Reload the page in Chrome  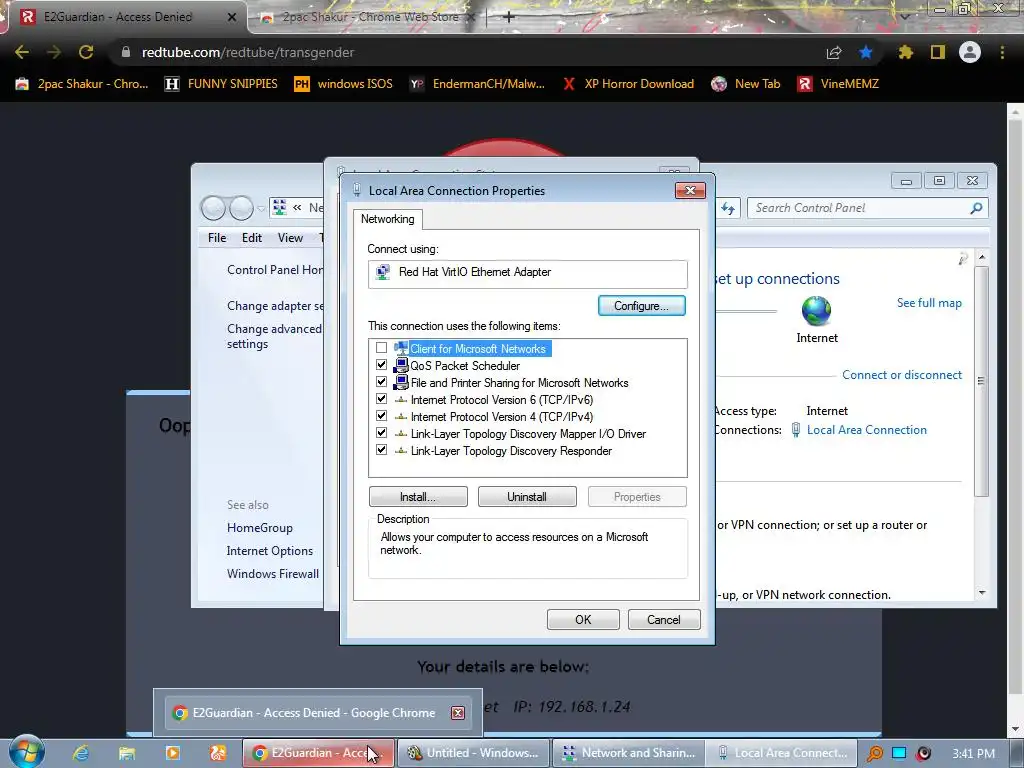coord(86,52)
